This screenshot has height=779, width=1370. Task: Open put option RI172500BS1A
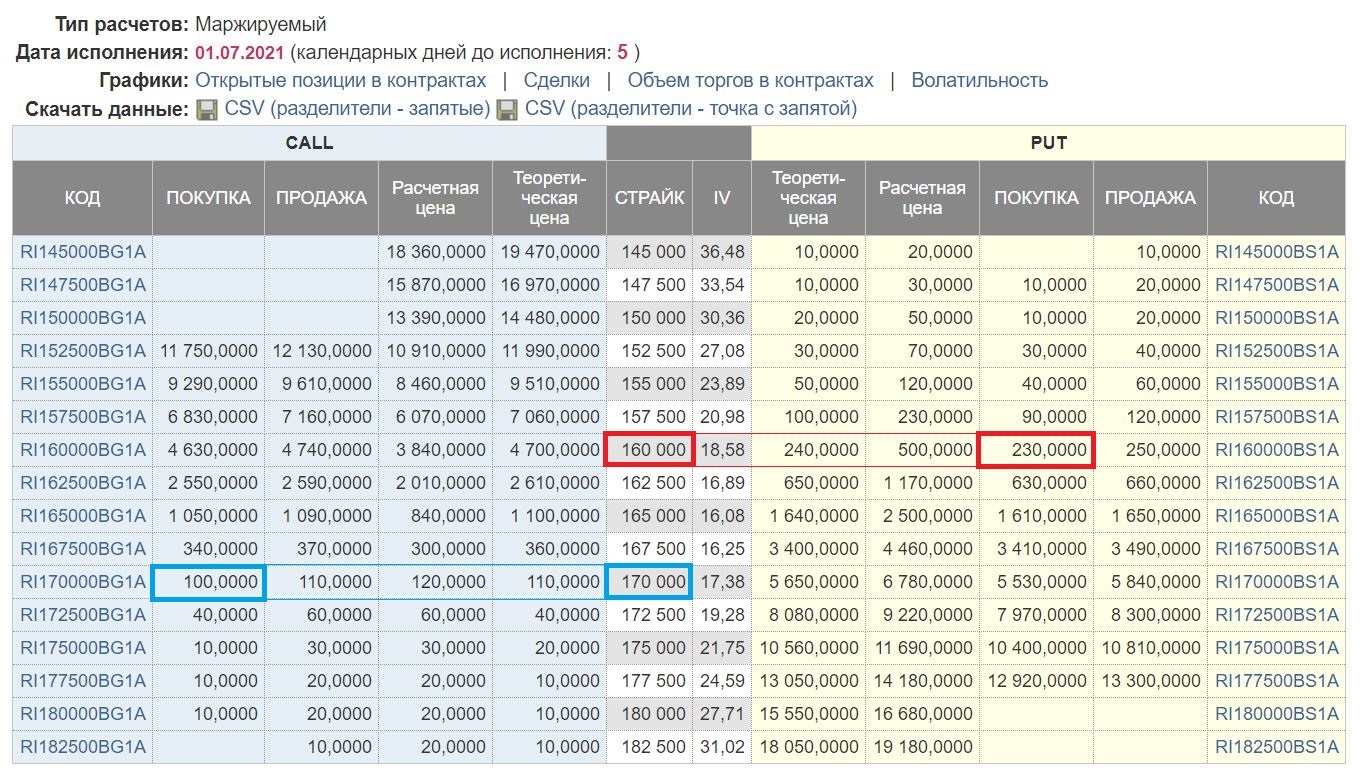[x=1276, y=615]
